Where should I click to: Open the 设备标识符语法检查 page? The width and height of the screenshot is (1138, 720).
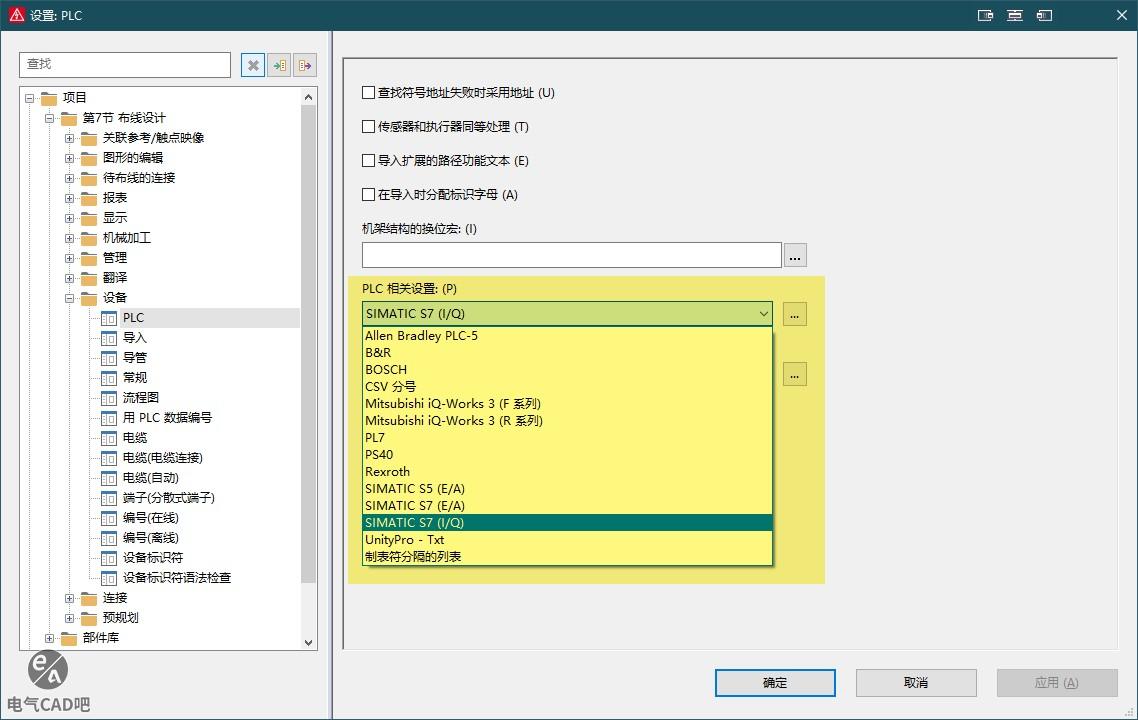pyautogui.click(x=176, y=578)
